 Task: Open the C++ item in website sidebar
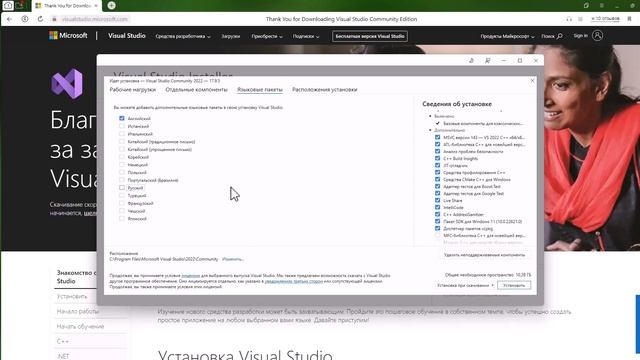click(x=62, y=341)
